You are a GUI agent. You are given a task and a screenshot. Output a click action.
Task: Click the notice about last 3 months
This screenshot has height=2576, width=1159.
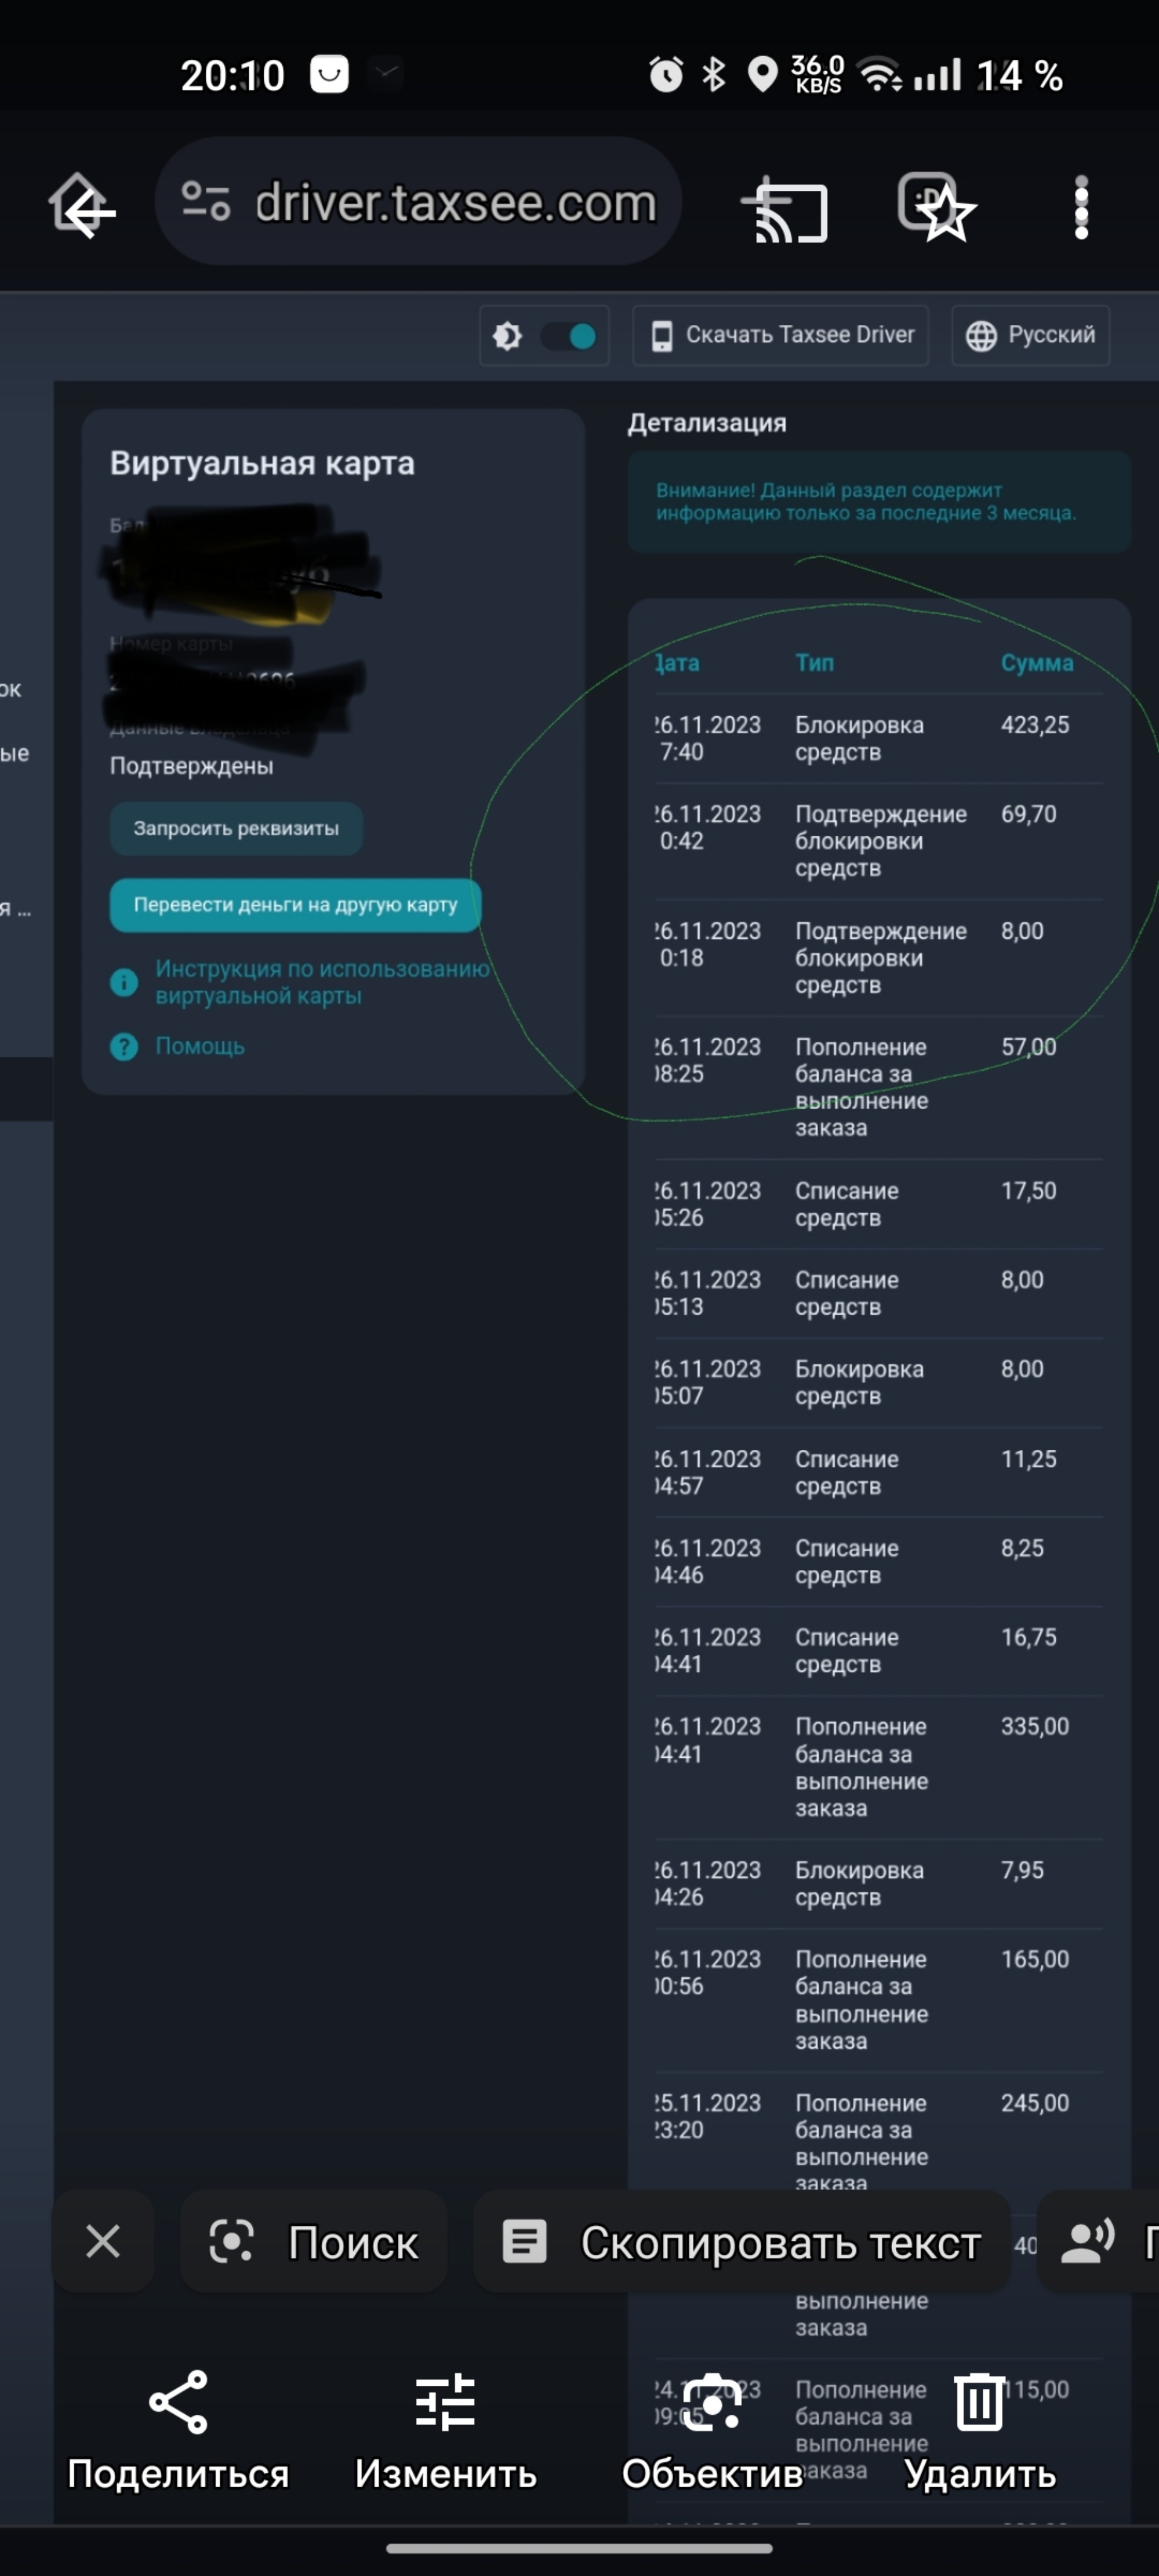(x=879, y=502)
